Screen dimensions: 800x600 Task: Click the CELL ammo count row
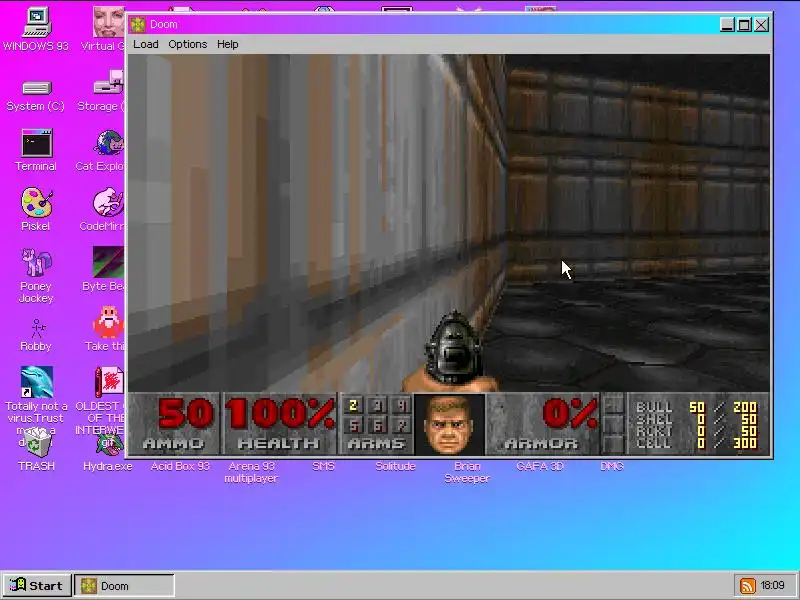point(696,443)
